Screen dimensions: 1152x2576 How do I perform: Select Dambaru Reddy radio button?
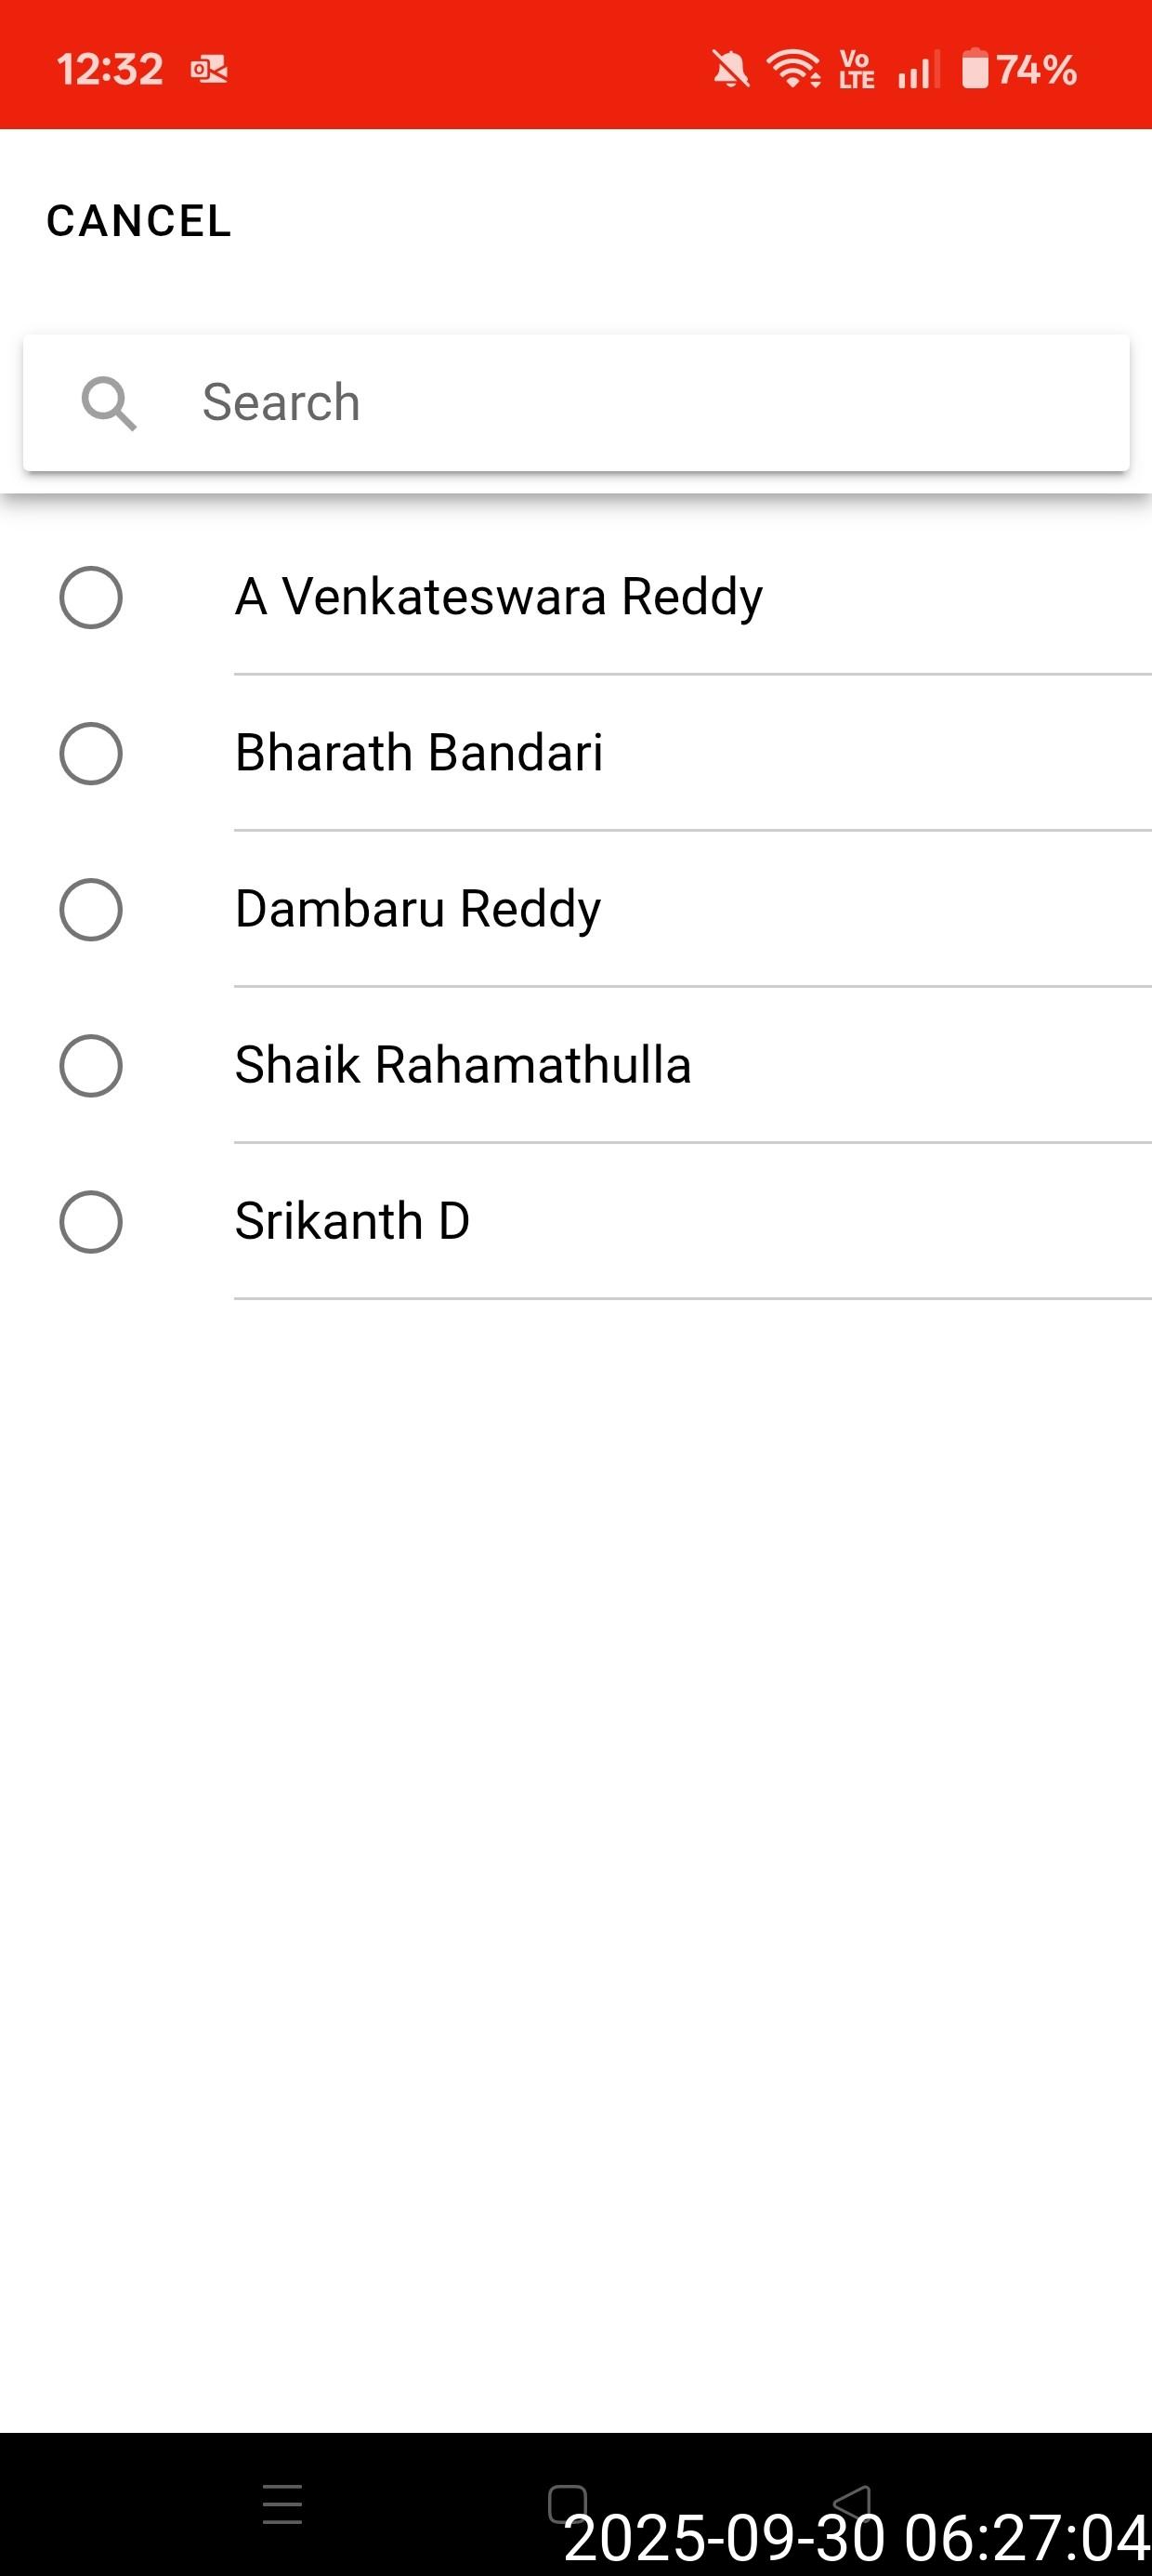(x=91, y=910)
